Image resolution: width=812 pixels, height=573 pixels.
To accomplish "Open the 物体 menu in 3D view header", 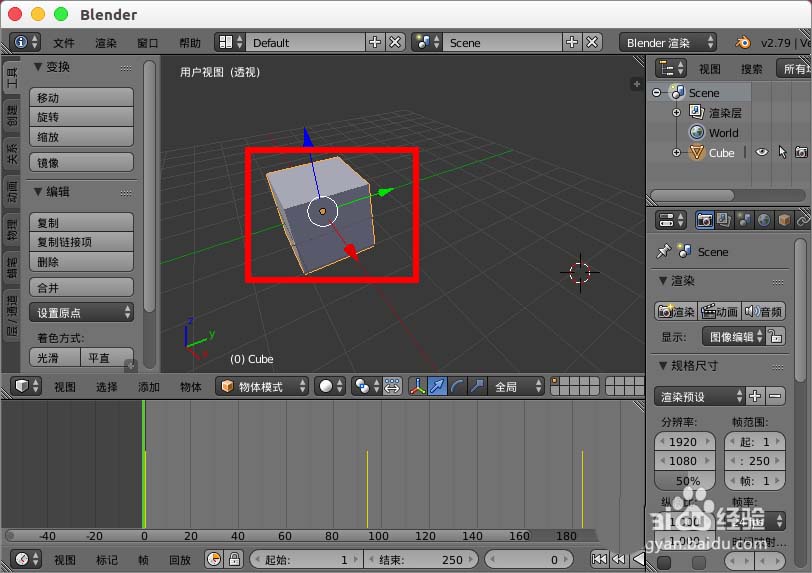I will 191,387.
